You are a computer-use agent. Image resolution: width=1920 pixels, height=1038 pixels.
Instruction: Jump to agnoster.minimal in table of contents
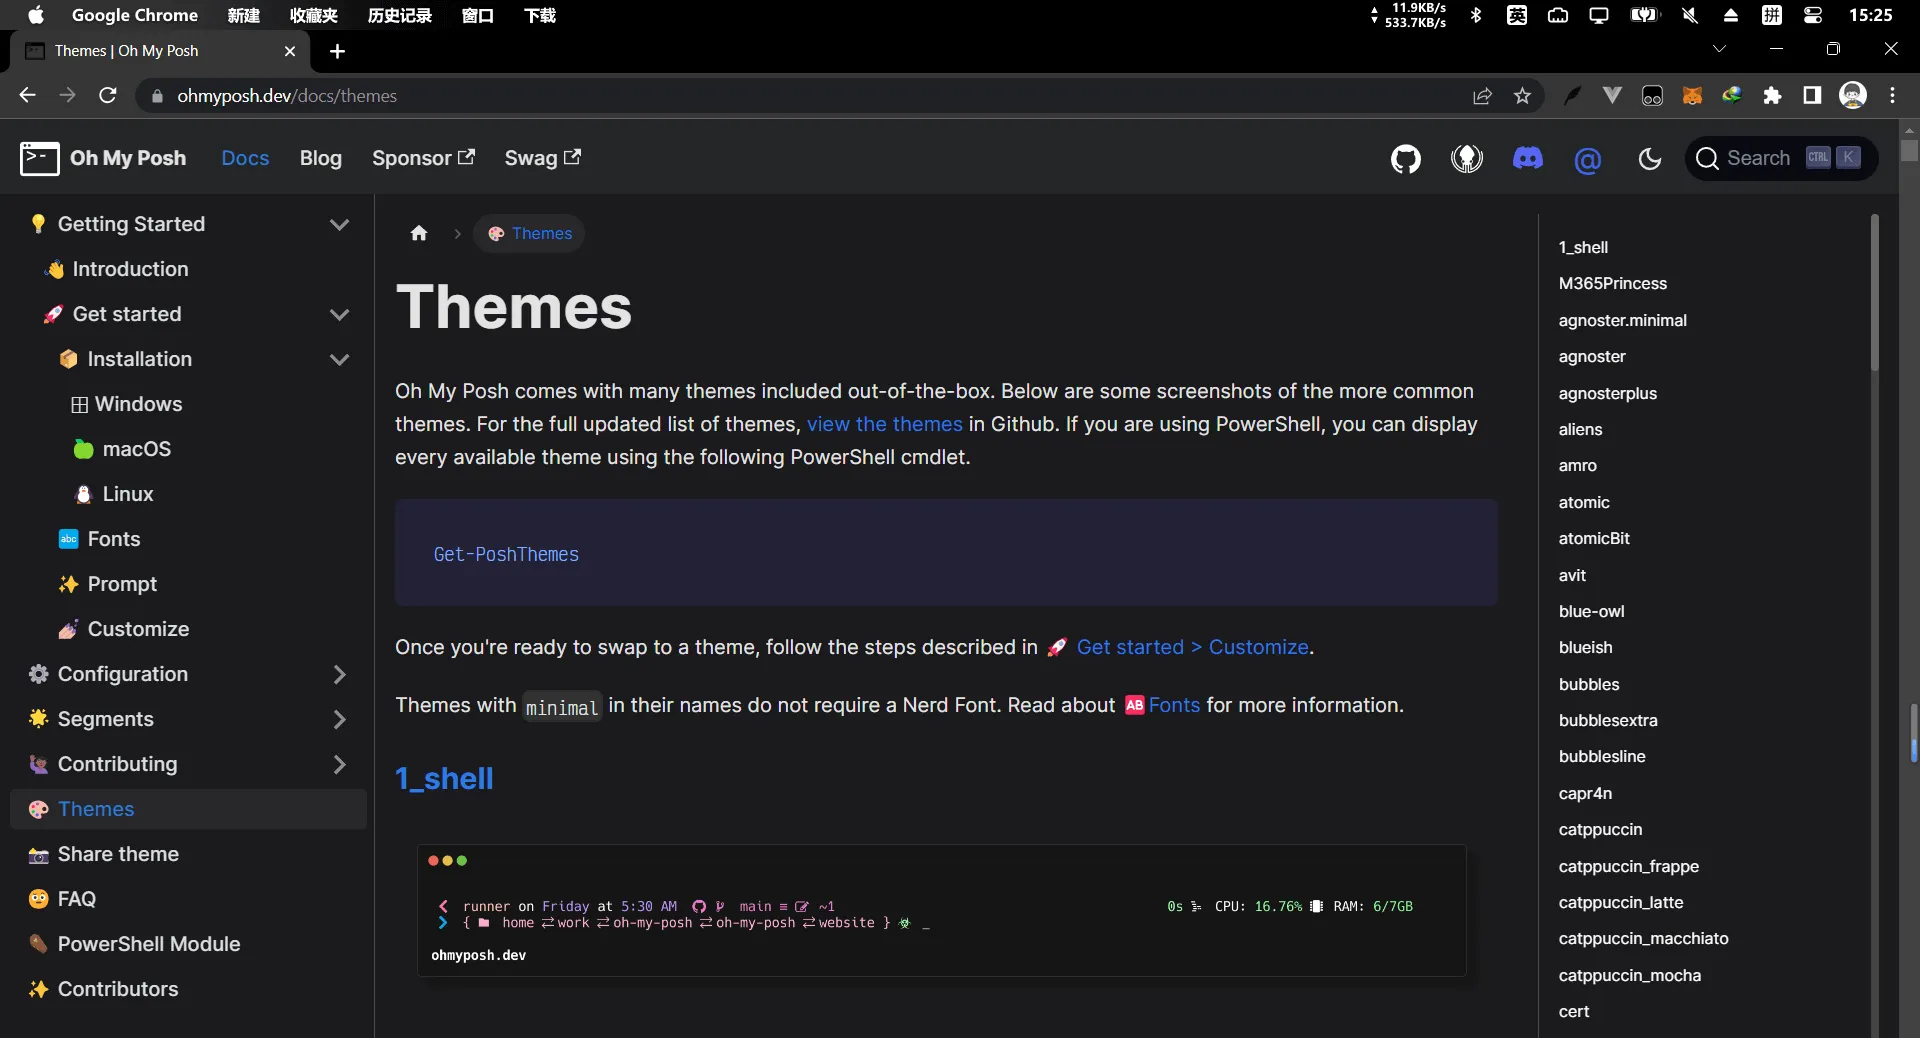[x=1622, y=320]
